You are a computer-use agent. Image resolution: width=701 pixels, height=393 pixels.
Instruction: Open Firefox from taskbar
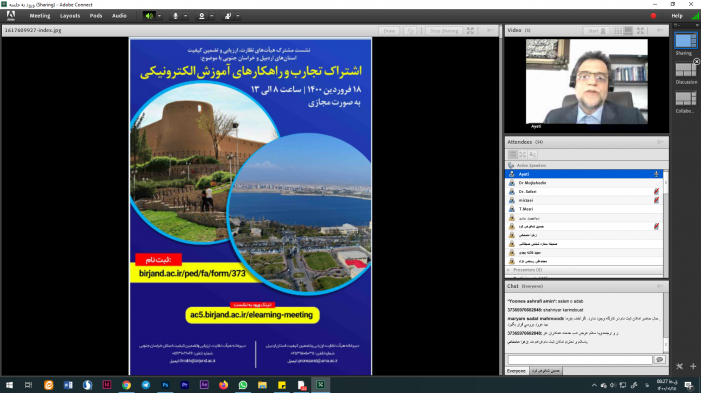coord(224,385)
